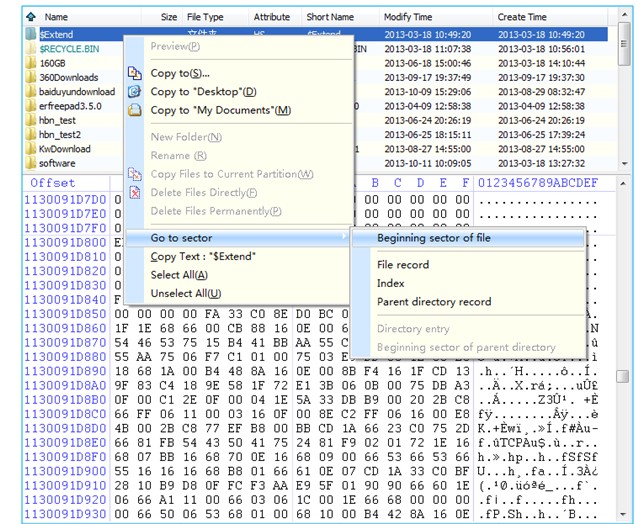This screenshot has height=524, width=635.
Task: Select the baiduyundownload folder name
Action: [77, 92]
